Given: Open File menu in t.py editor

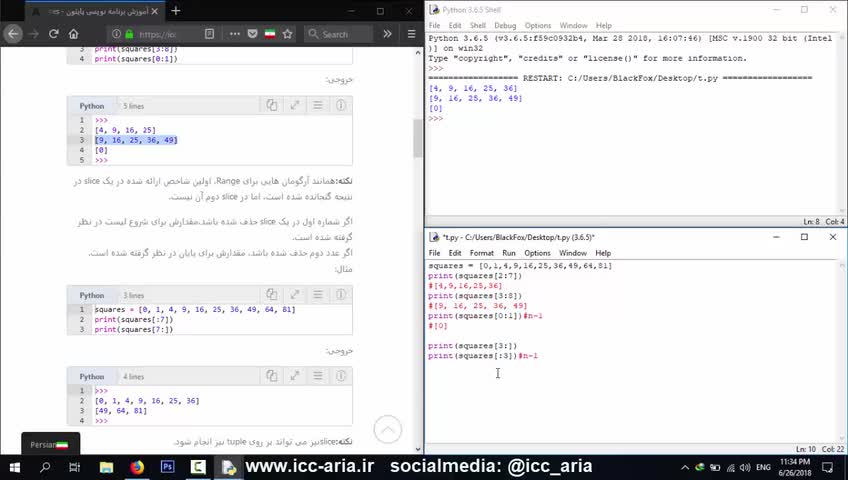Looking at the screenshot, I should click(434, 253).
